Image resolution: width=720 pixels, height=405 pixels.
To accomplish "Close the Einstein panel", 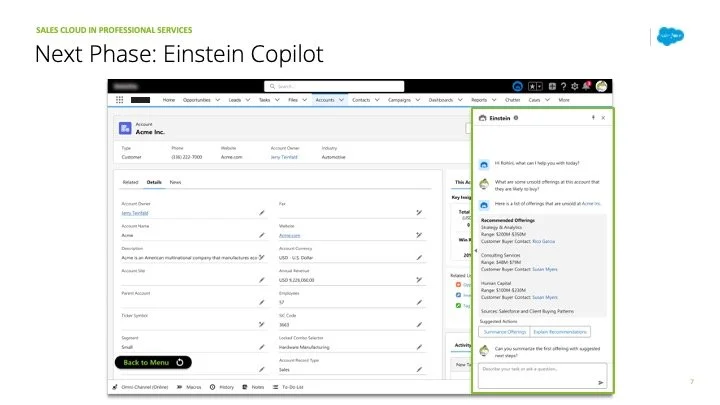I will [603, 118].
